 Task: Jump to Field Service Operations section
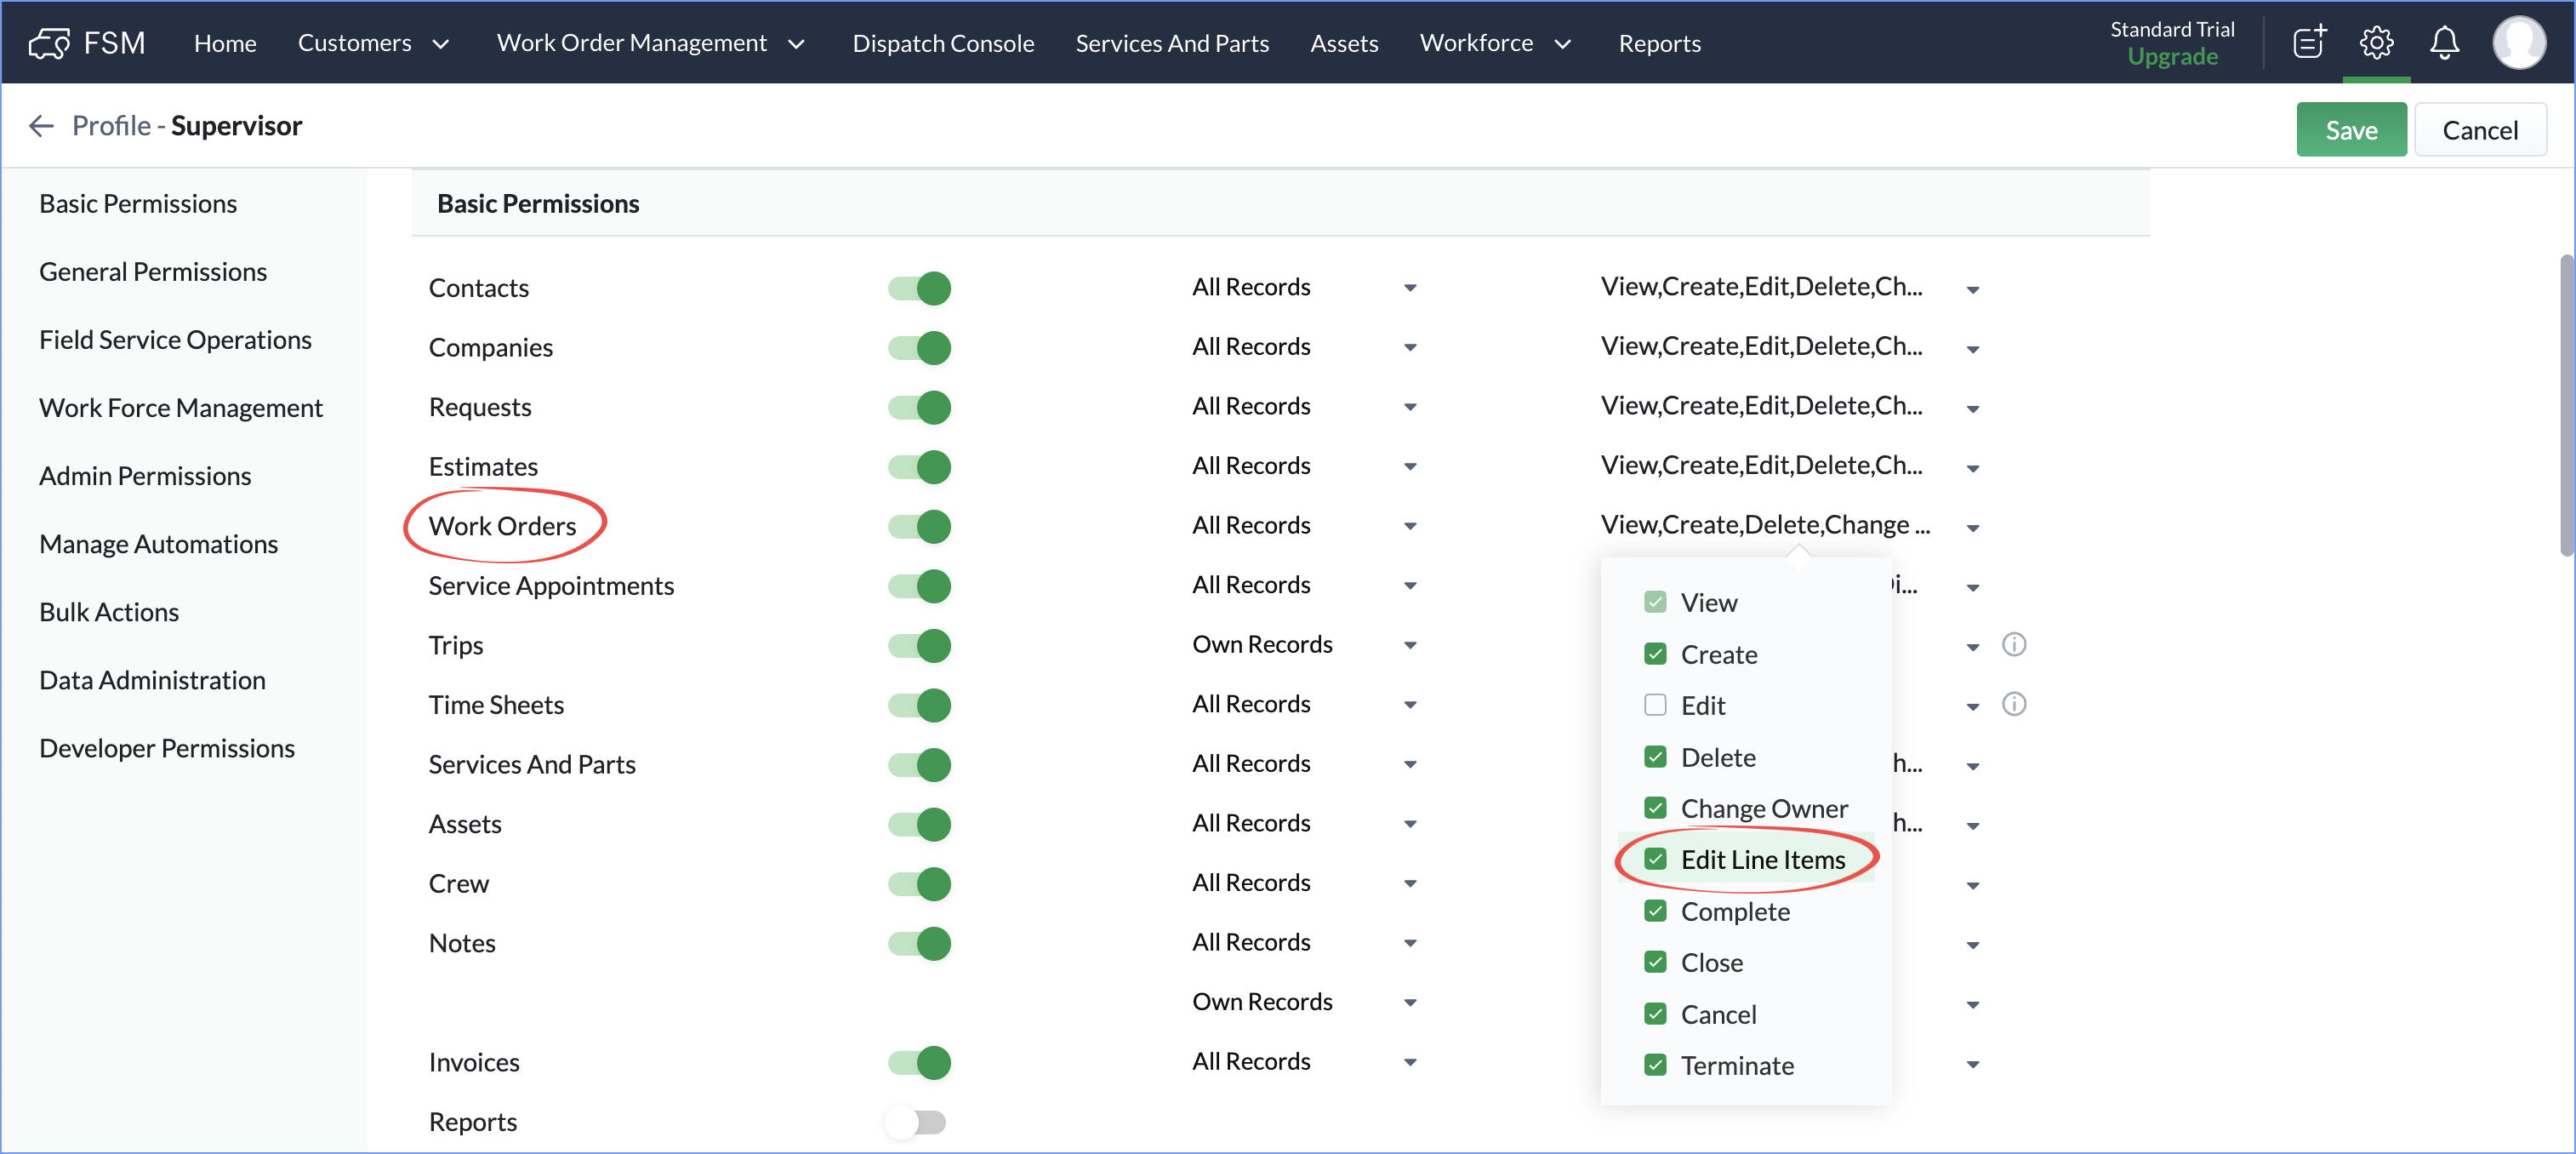[175, 340]
